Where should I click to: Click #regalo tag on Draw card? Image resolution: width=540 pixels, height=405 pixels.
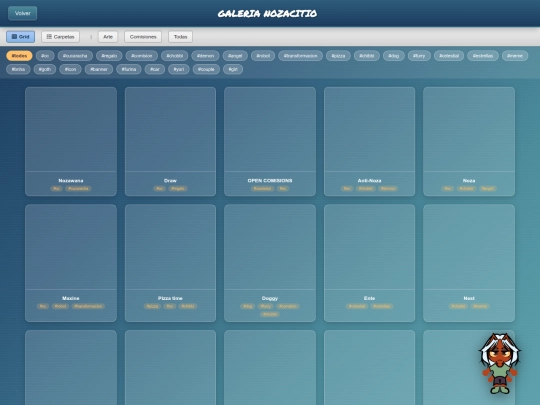tap(178, 188)
